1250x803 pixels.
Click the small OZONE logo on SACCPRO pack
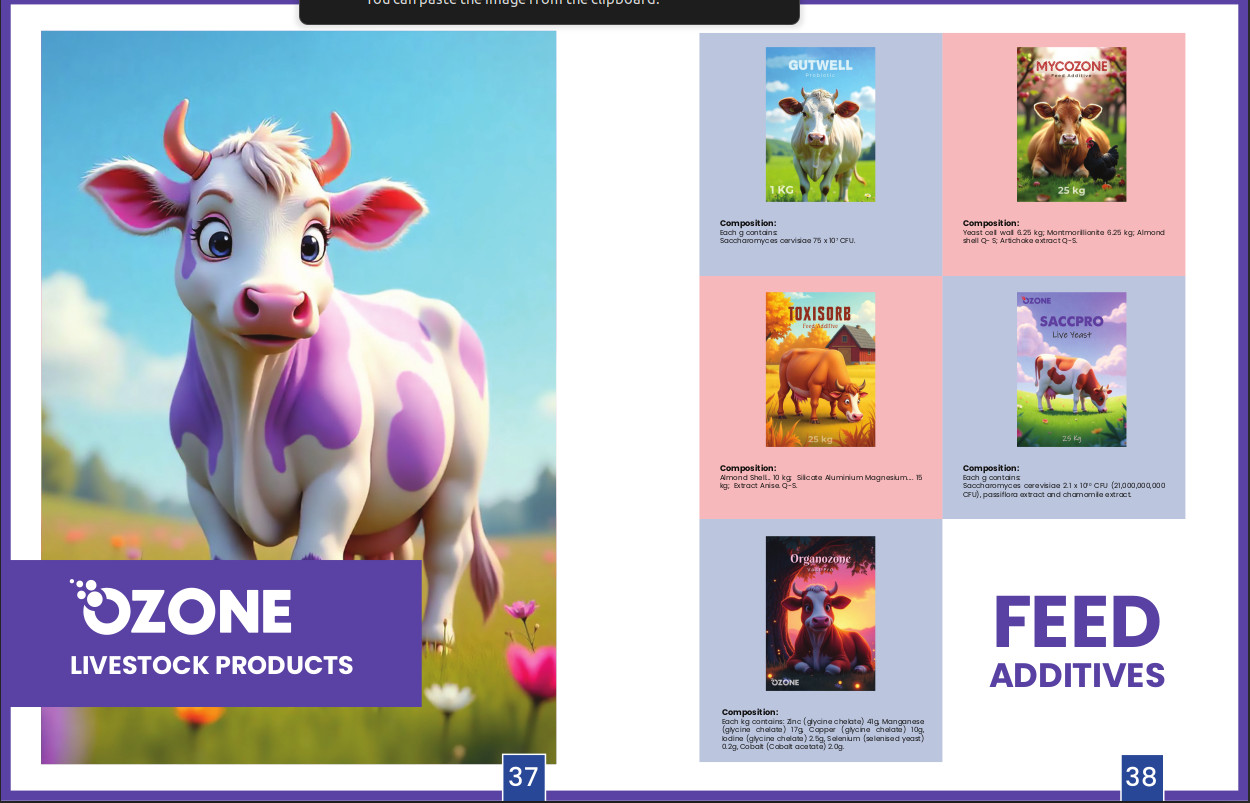pos(1036,300)
